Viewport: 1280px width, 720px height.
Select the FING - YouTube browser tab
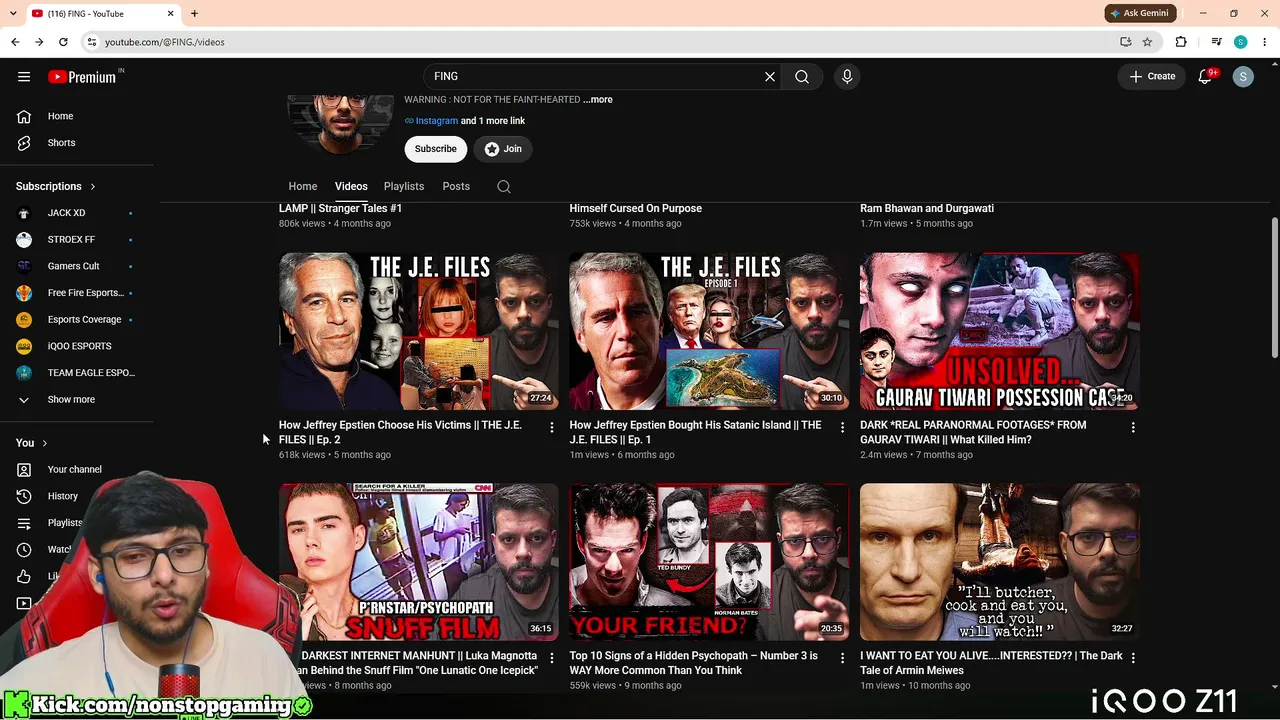pyautogui.click(x=100, y=14)
